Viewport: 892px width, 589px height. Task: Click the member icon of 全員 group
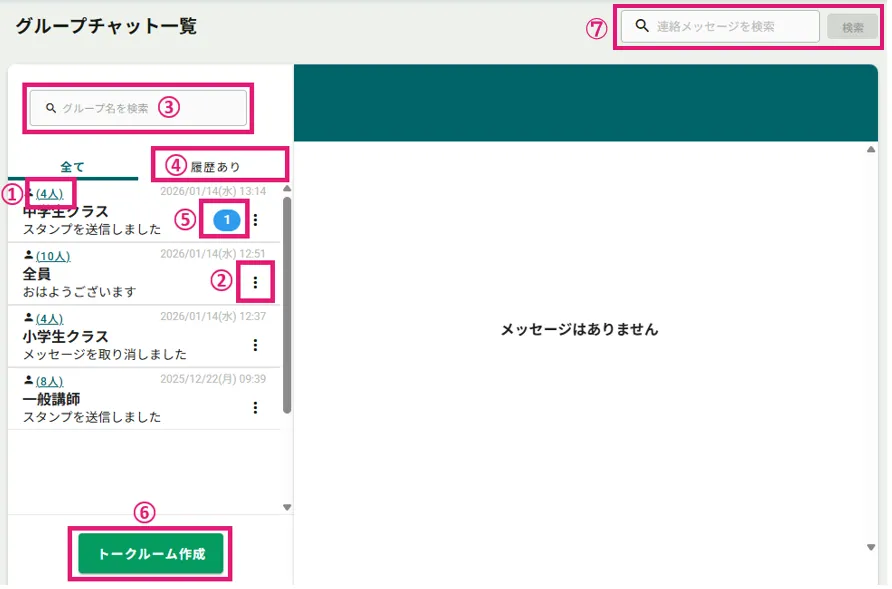29,256
